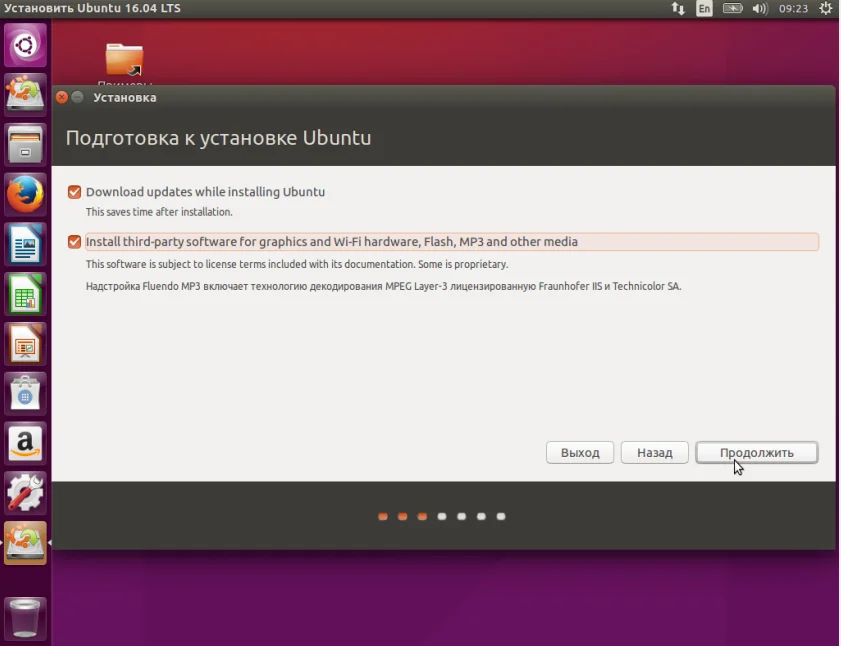Open LibreOffice Impress presentations

[x=25, y=344]
